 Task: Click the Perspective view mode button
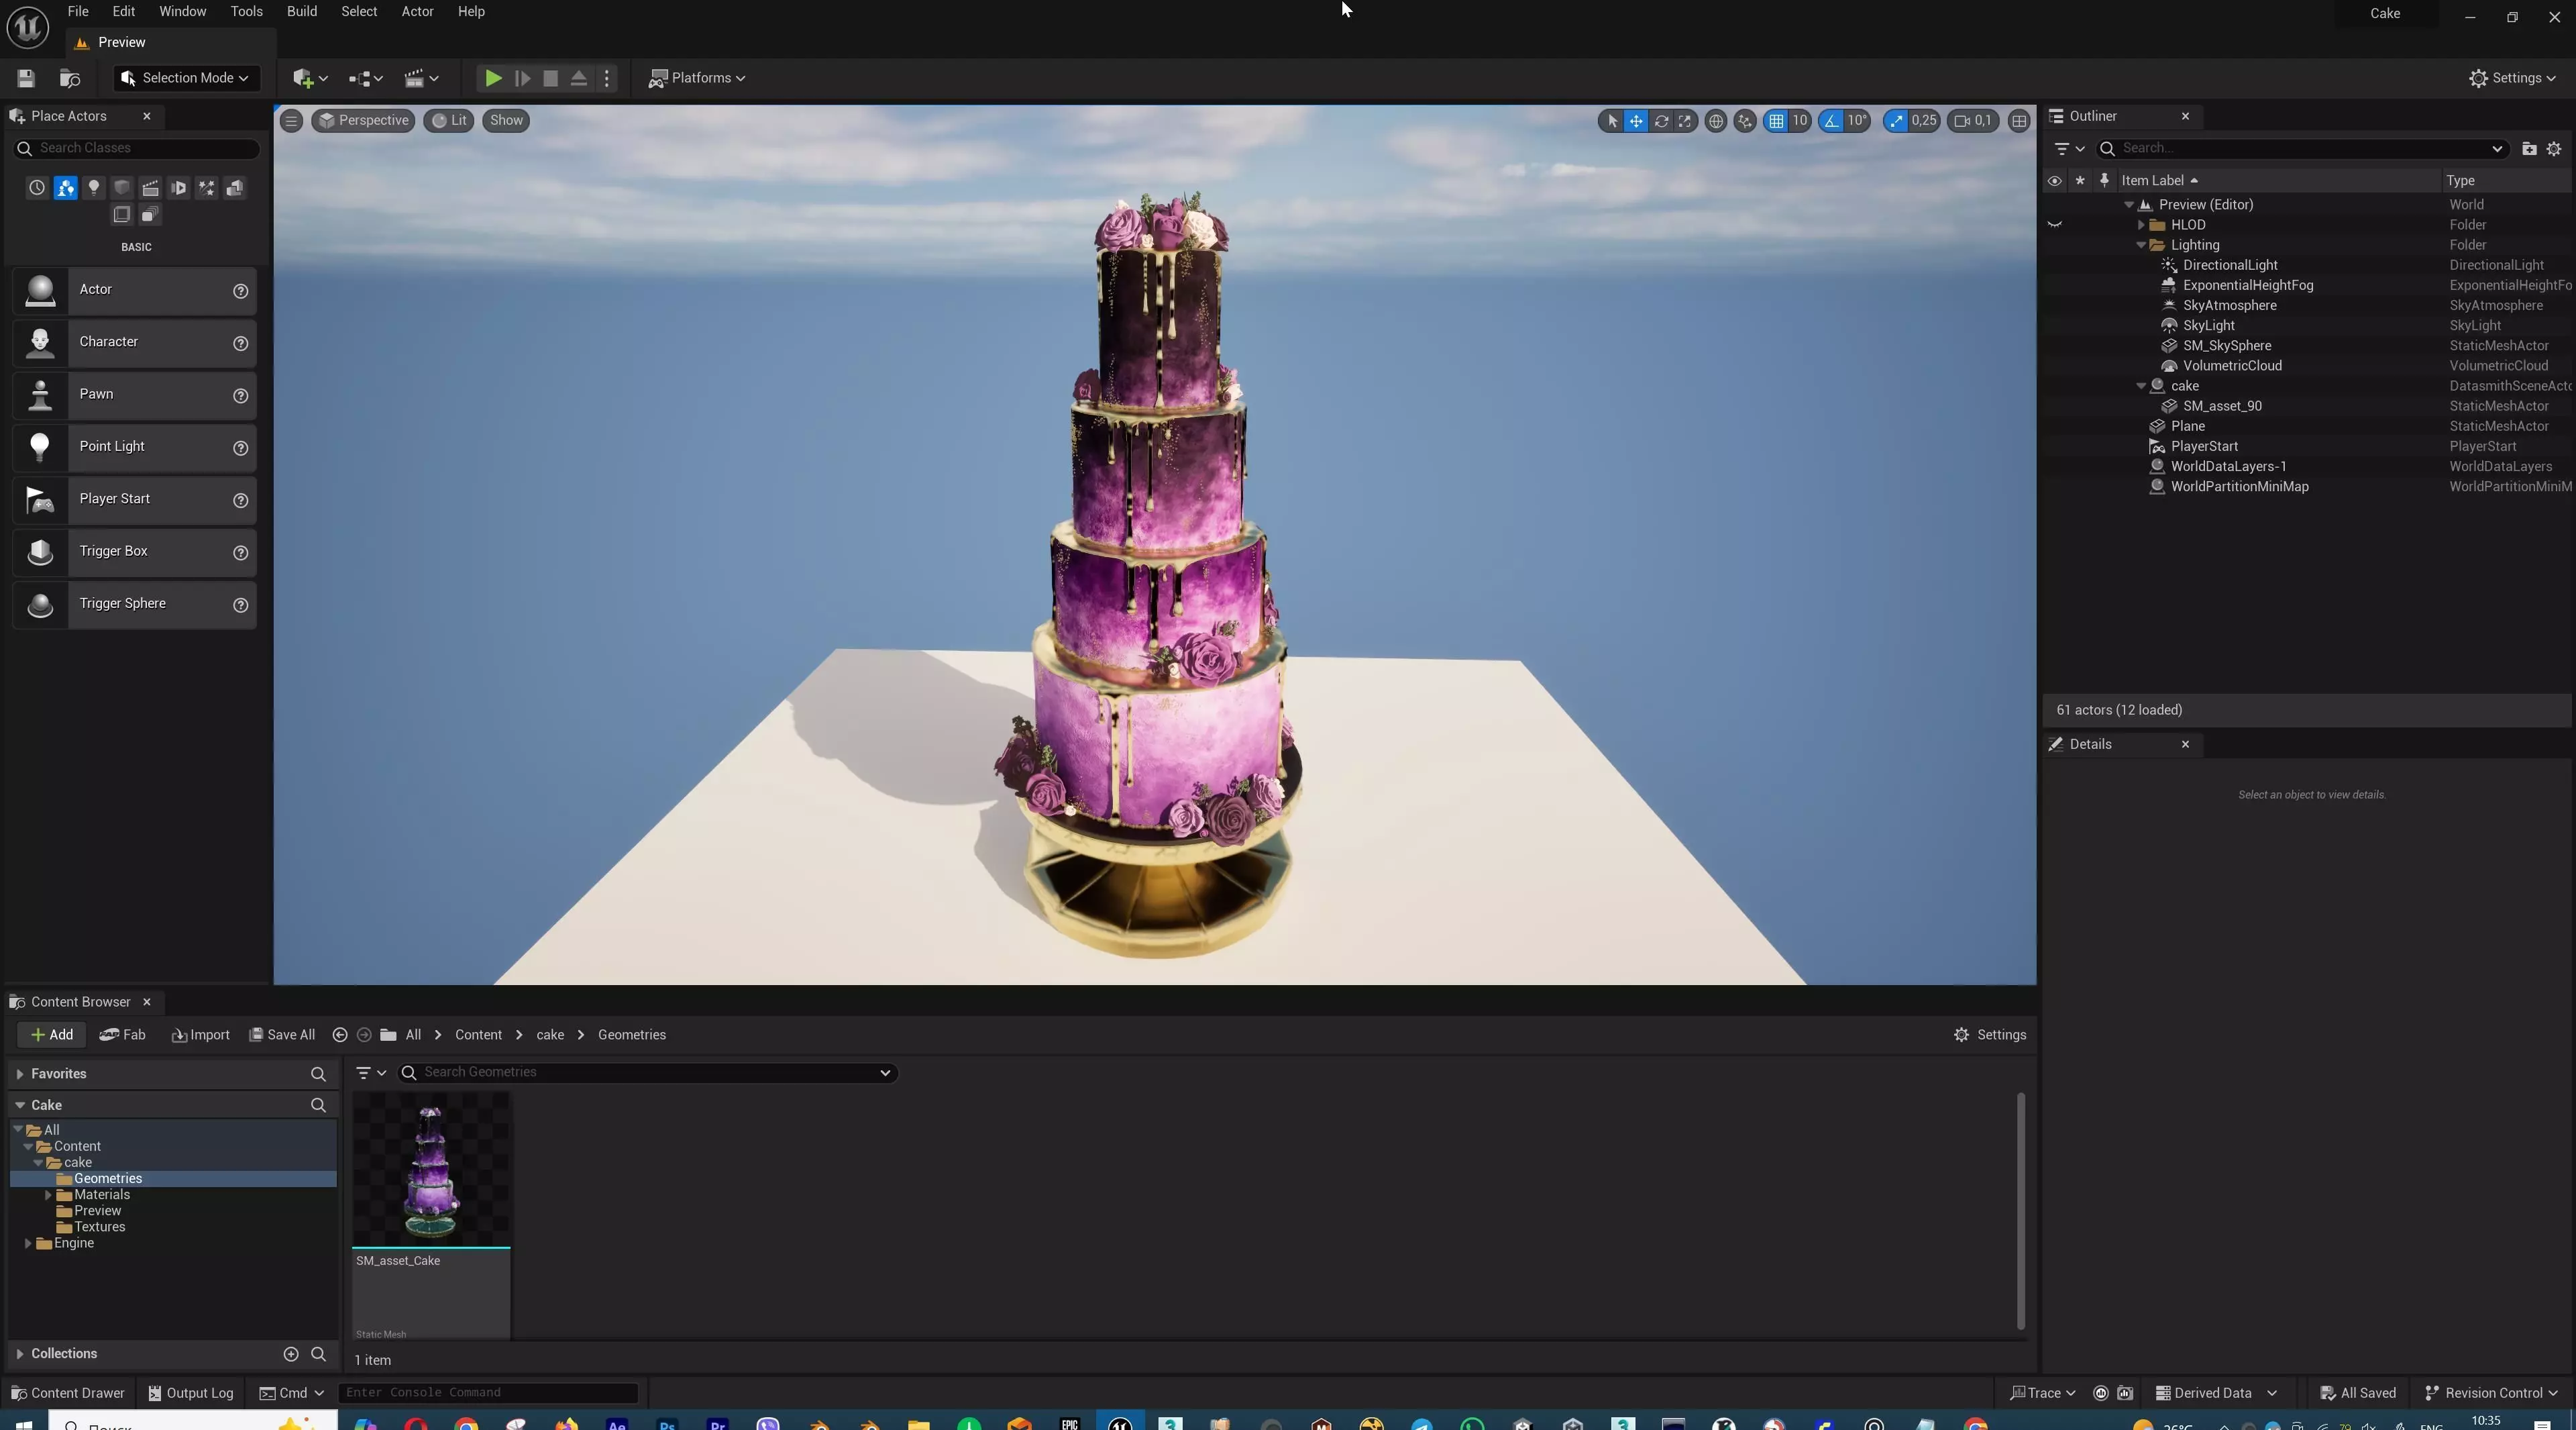(364, 121)
